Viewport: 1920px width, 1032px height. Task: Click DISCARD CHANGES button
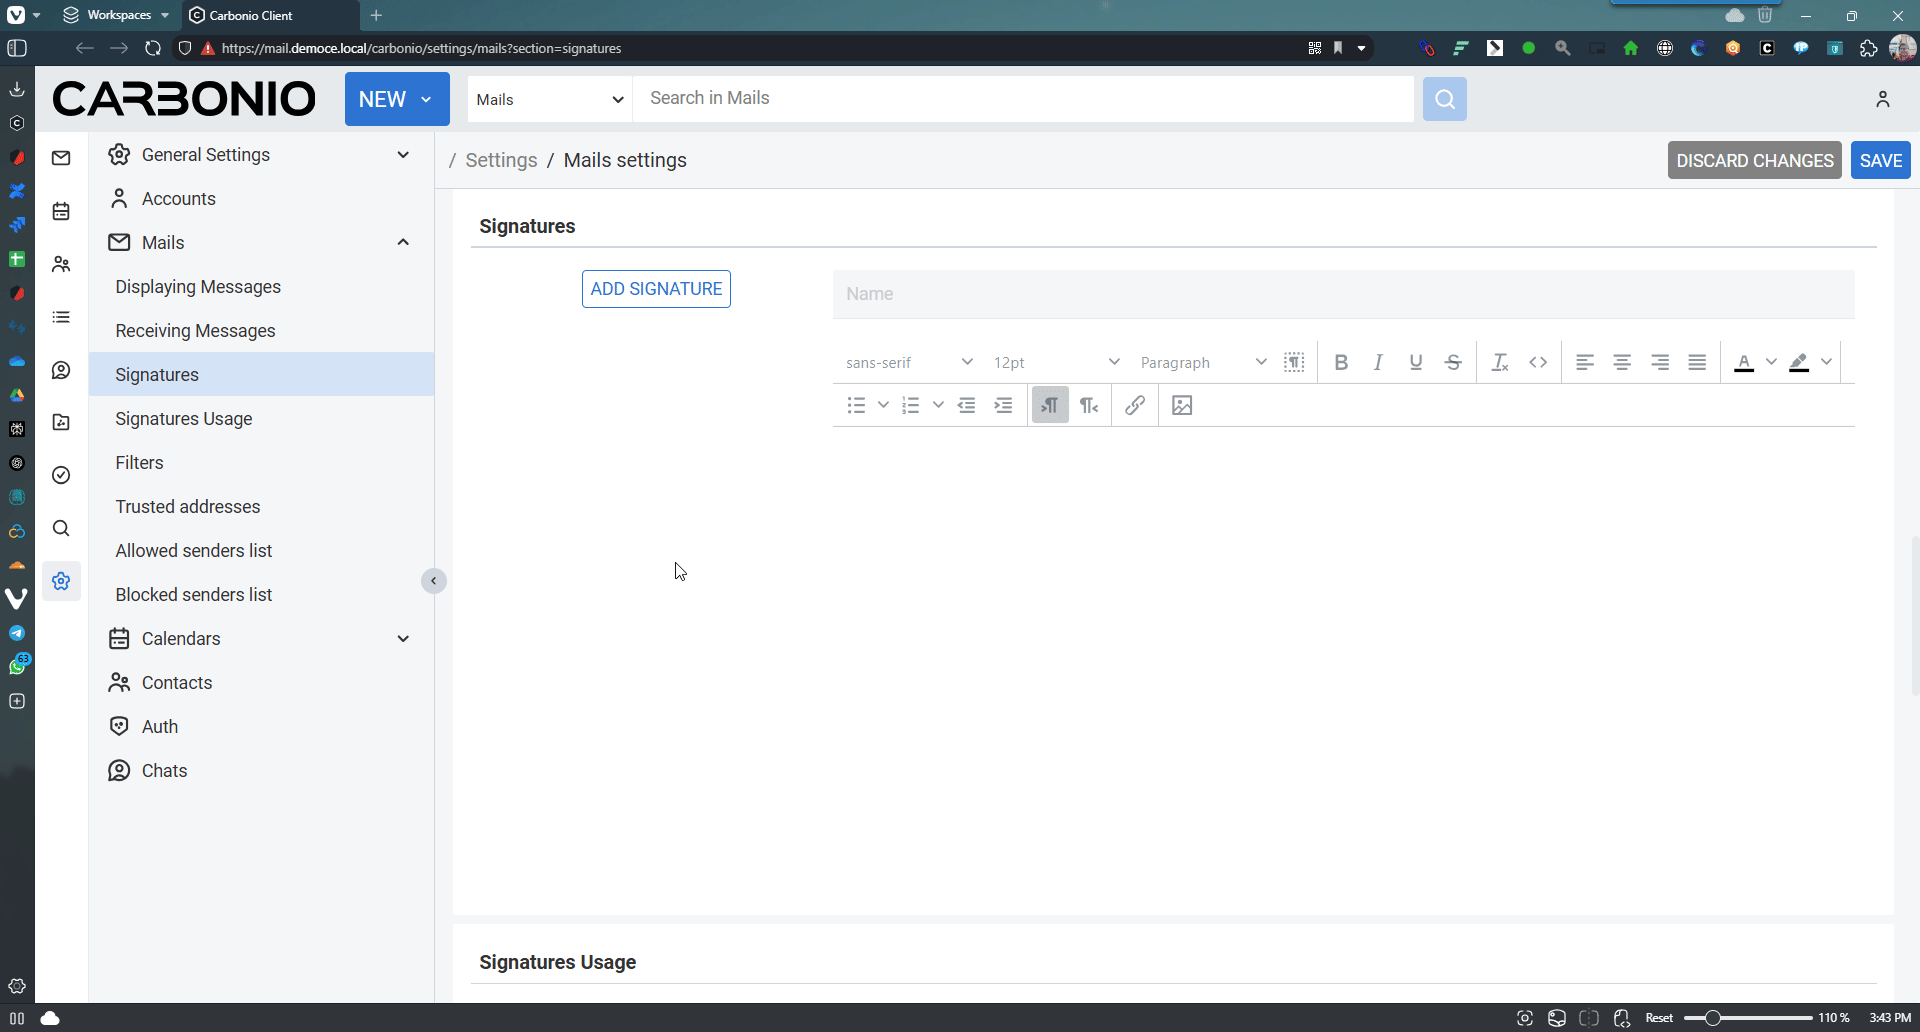[1754, 161]
